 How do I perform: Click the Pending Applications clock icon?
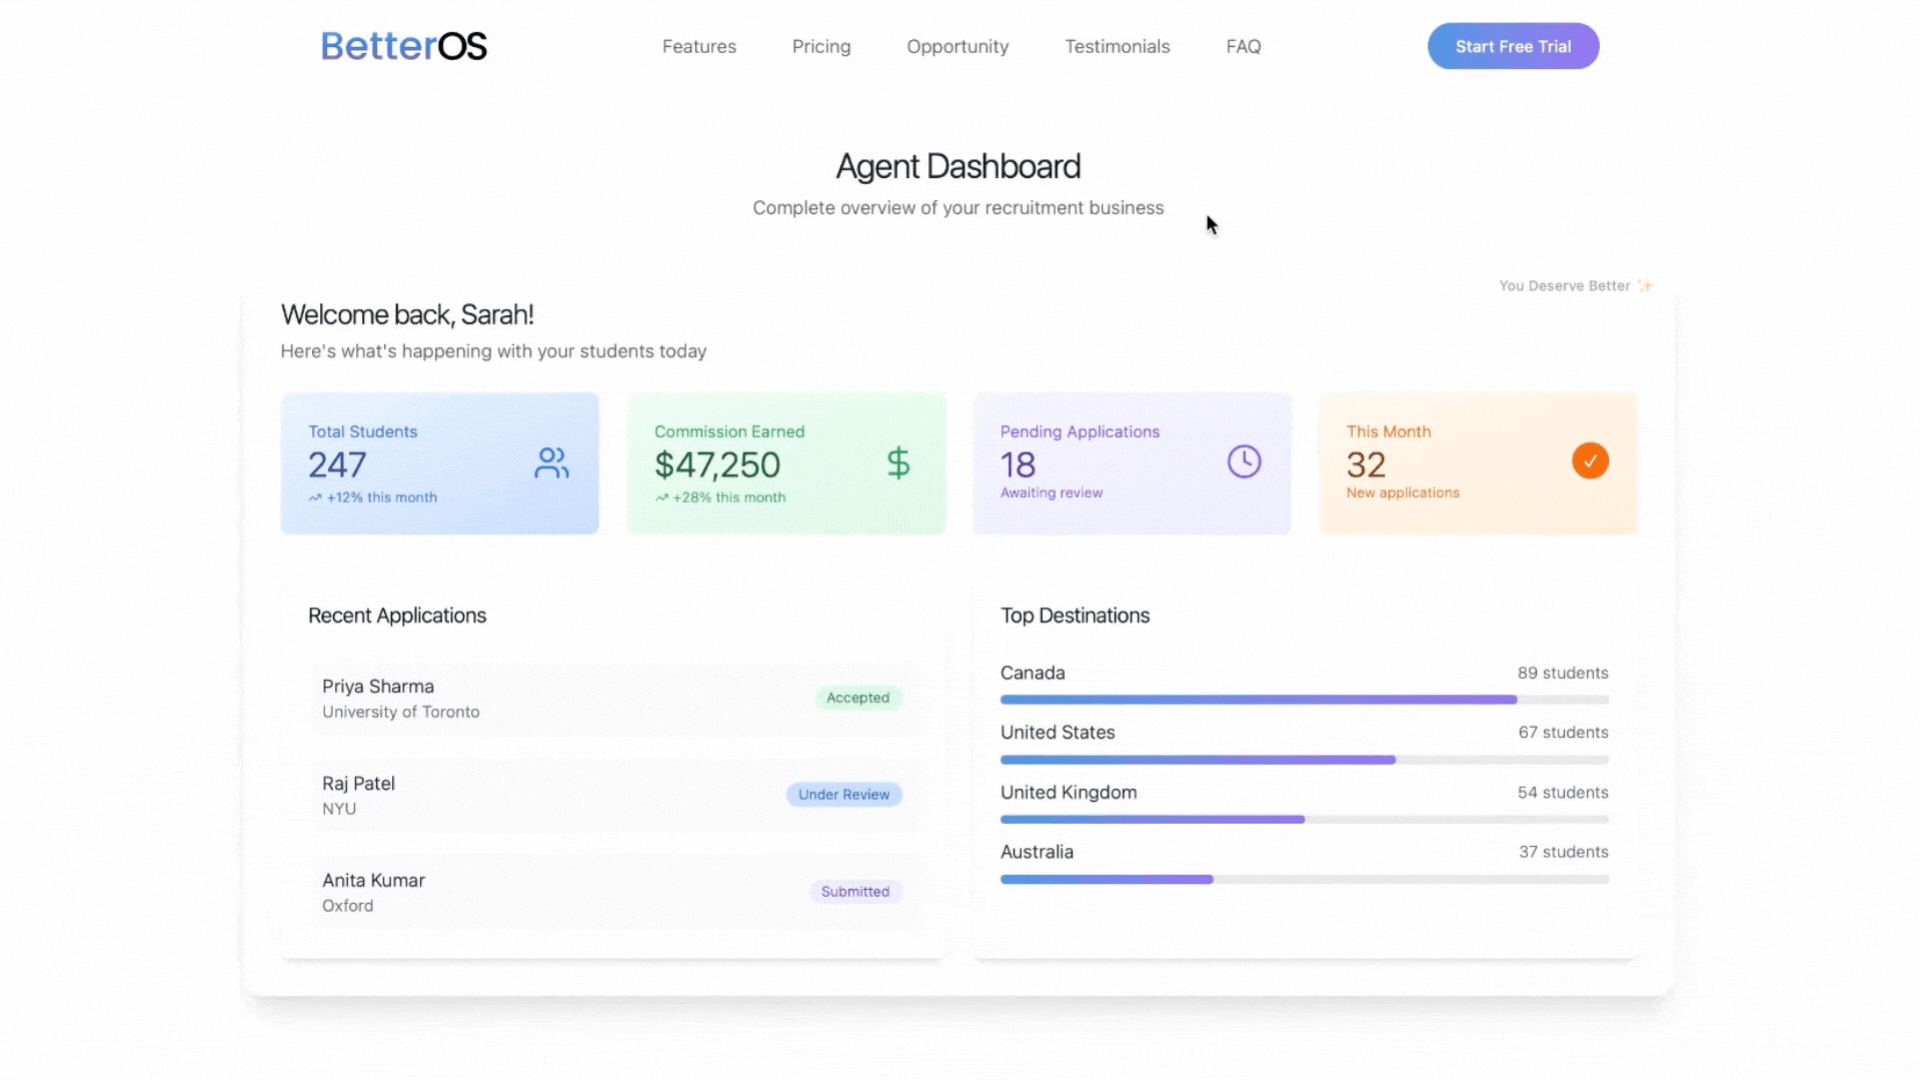click(1244, 462)
